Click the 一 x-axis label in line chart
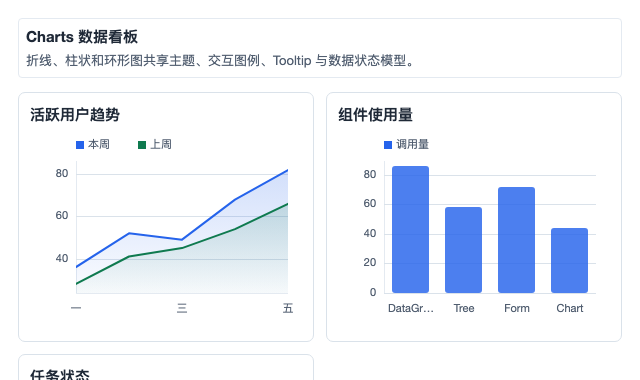The image size is (640, 380). [76, 308]
